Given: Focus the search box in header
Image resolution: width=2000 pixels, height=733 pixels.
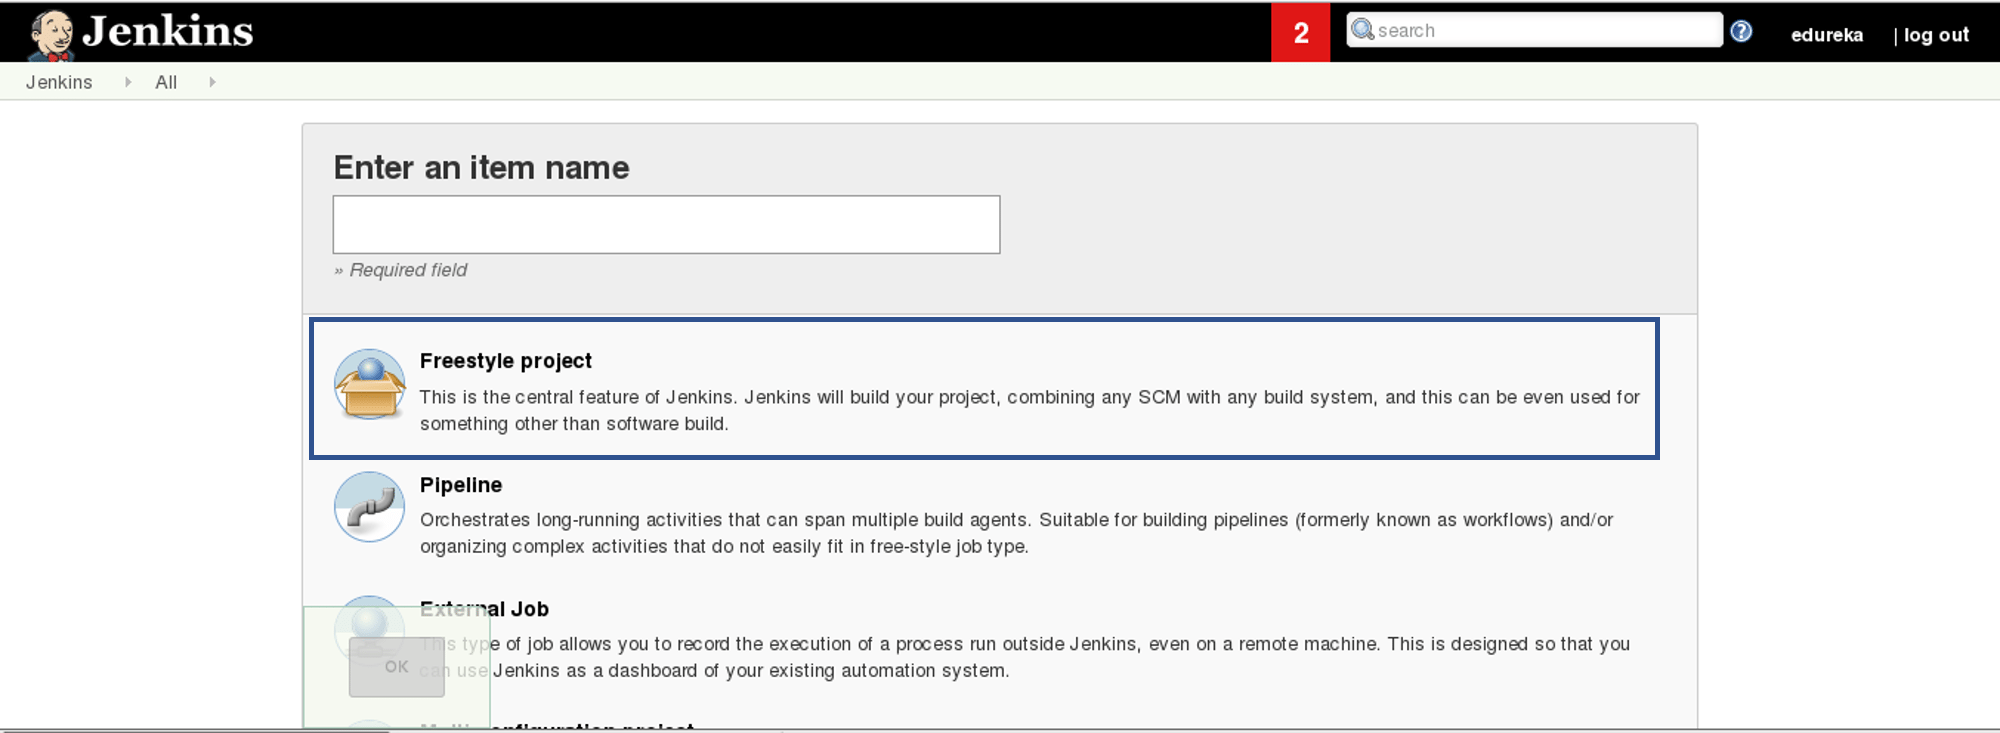Looking at the screenshot, I should click(x=1534, y=30).
